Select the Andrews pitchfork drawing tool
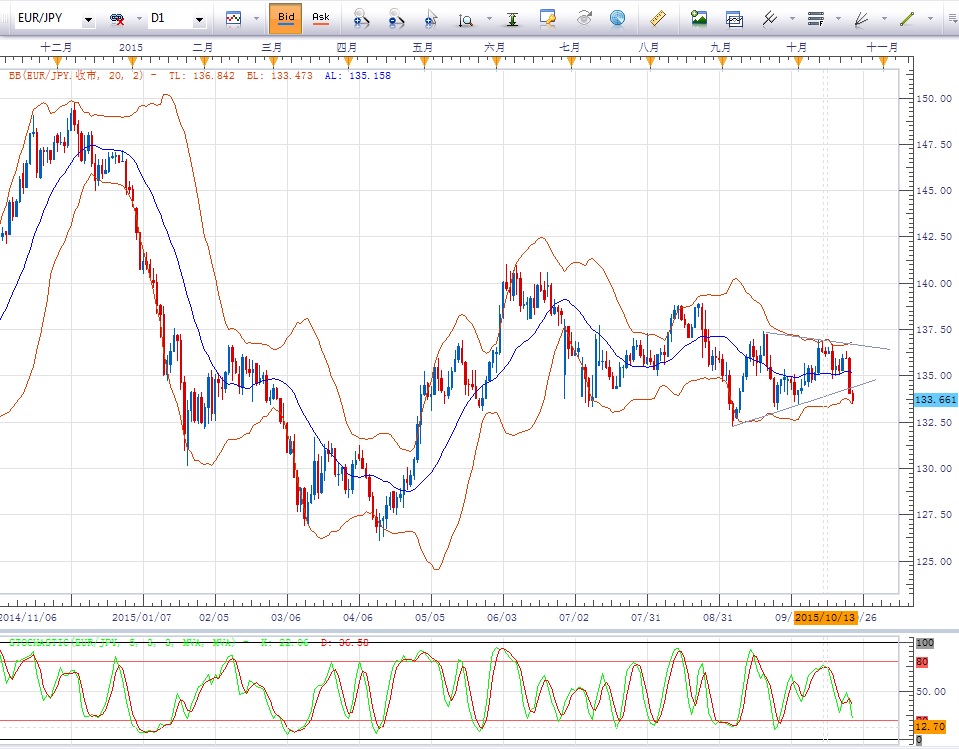The width and height of the screenshot is (959, 749). point(770,18)
